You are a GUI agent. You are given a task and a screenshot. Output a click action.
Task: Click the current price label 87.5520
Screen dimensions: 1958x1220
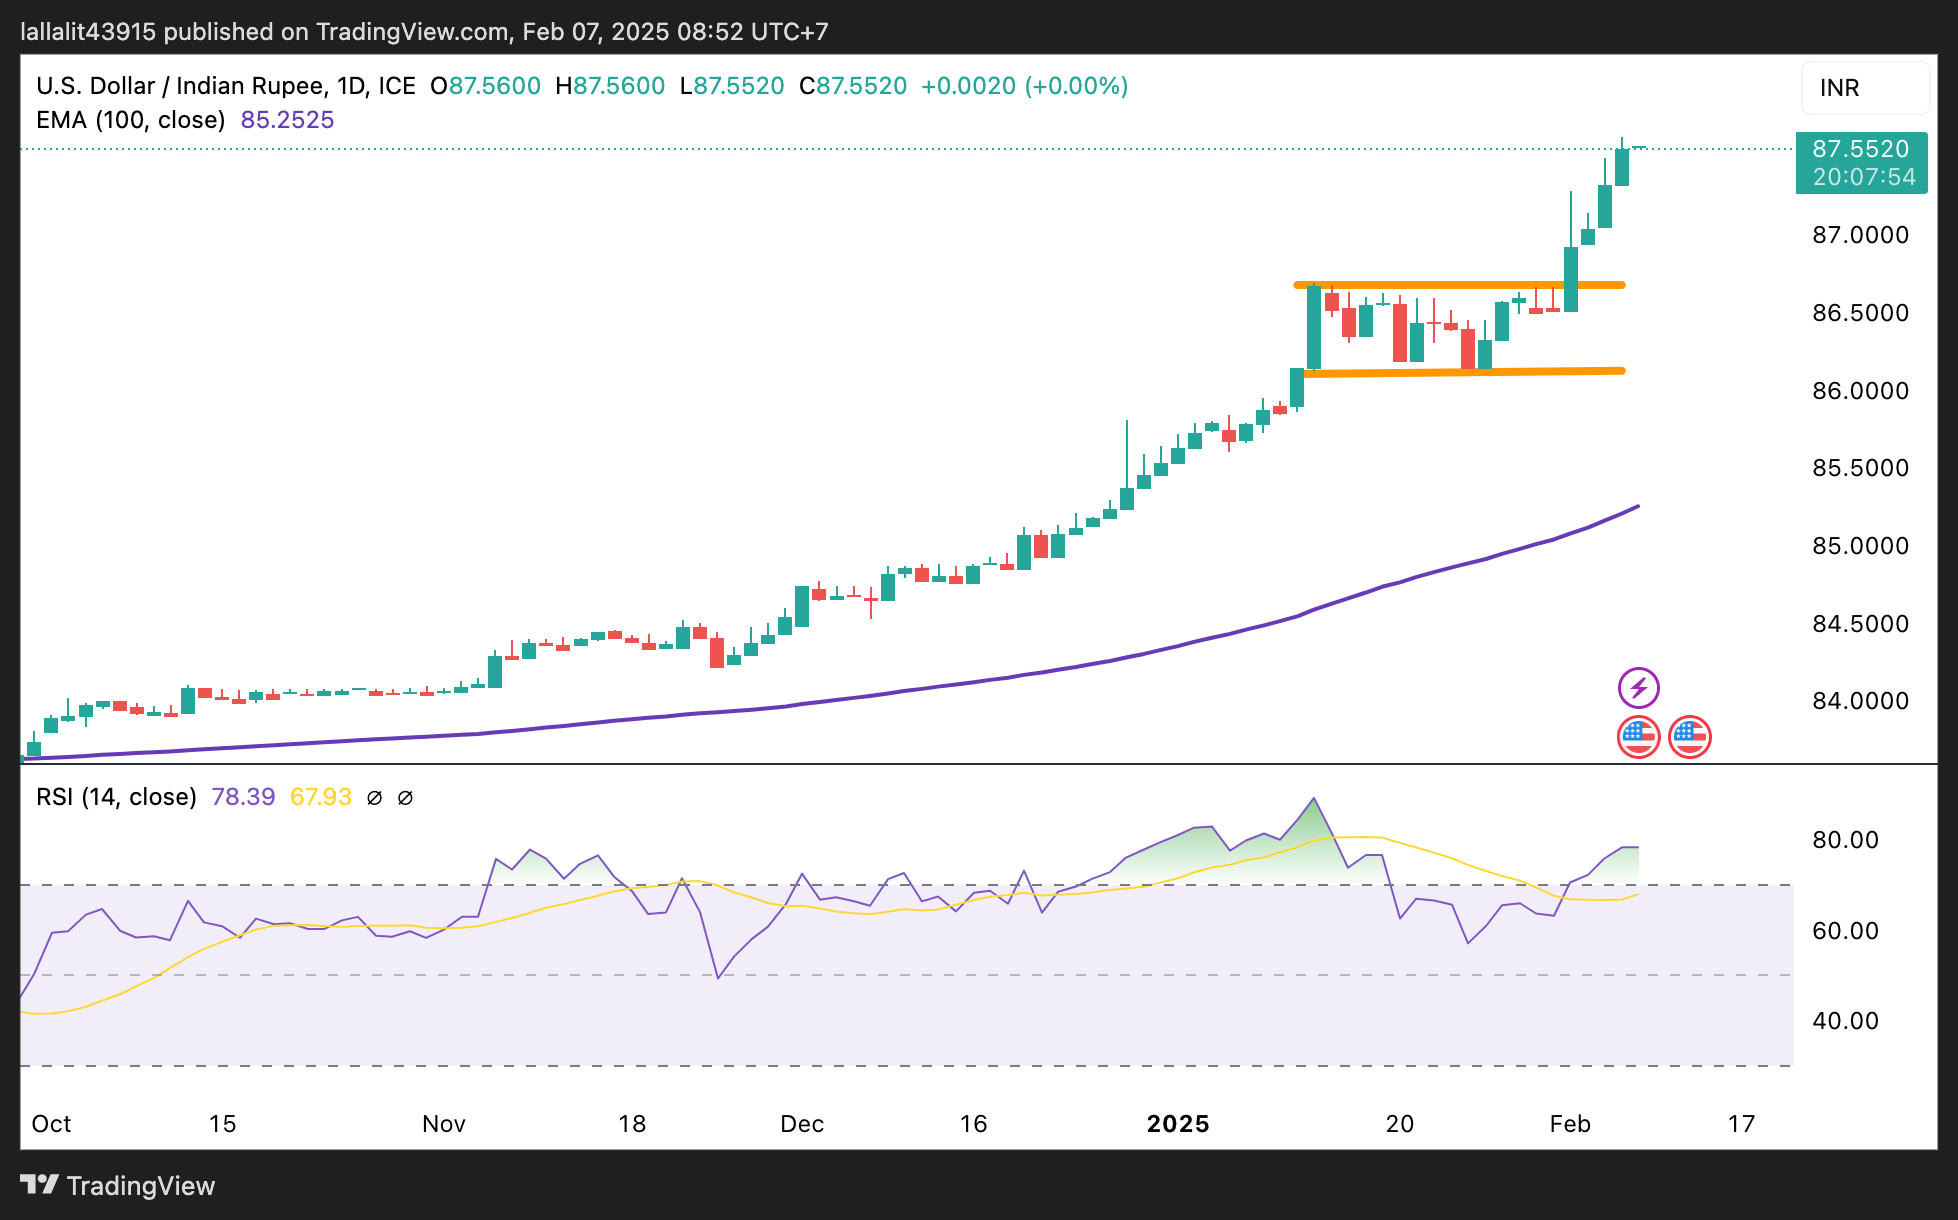[x=1860, y=149]
